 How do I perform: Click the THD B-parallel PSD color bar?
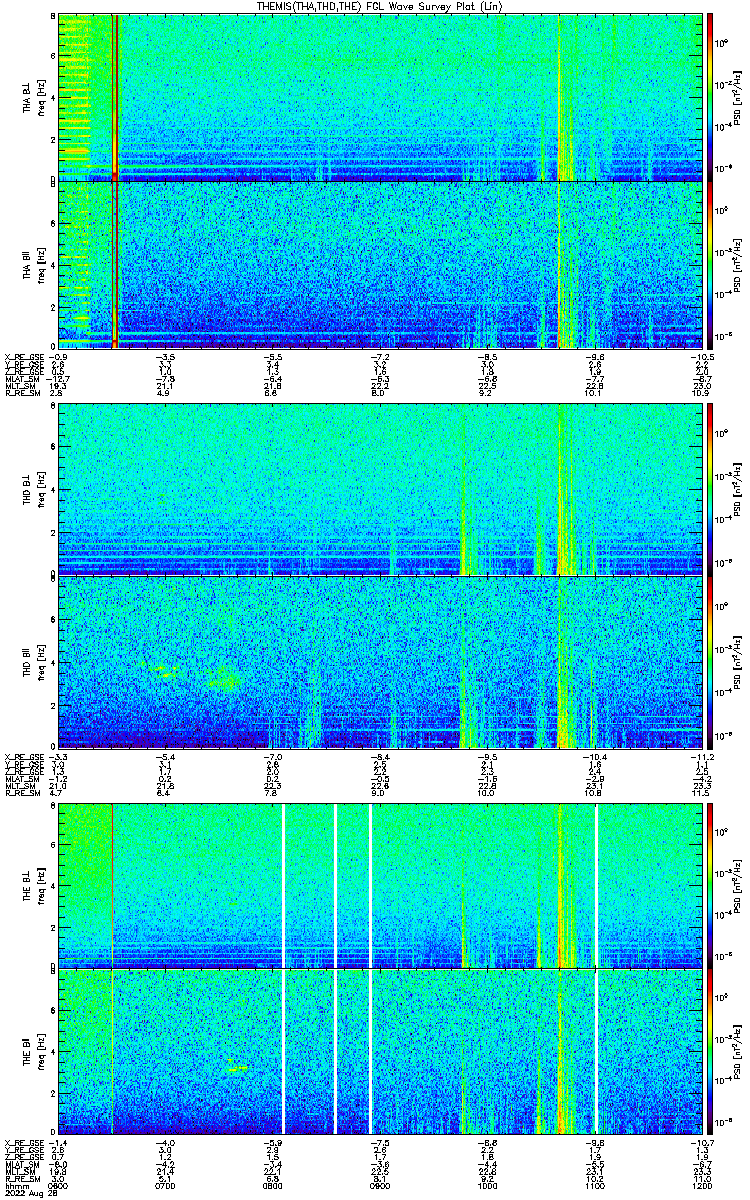coord(711,660)
